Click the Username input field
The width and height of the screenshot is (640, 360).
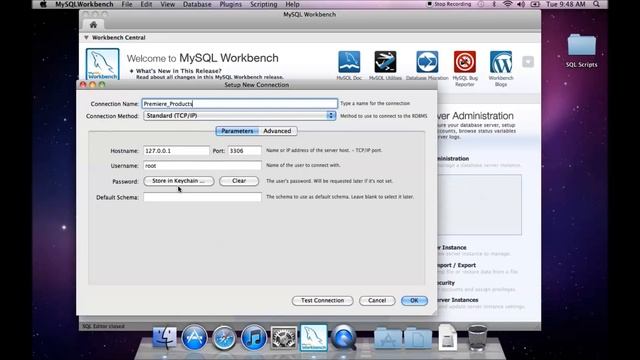click(202, 166)
